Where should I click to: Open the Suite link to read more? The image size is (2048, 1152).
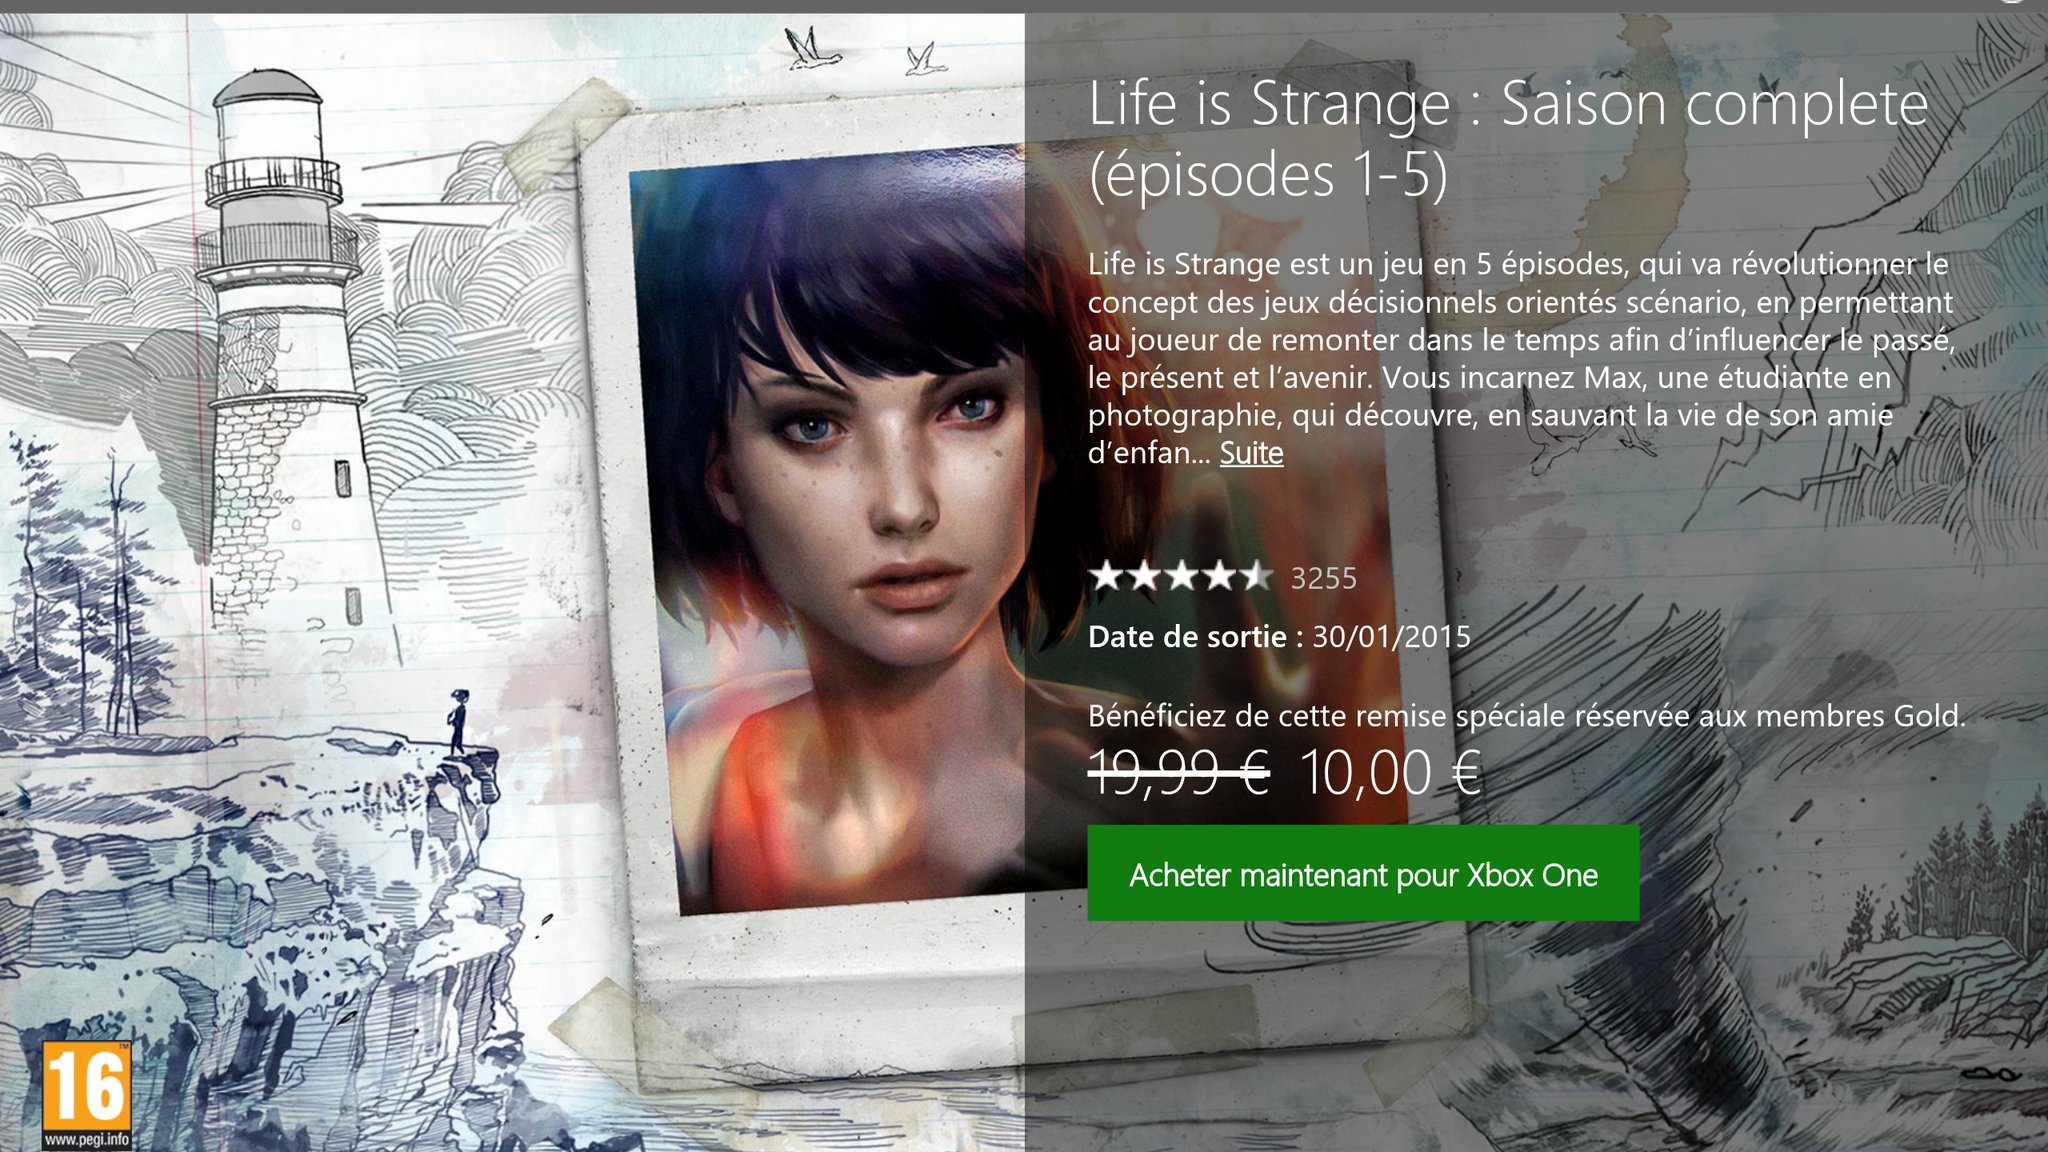click(1251, 453)
